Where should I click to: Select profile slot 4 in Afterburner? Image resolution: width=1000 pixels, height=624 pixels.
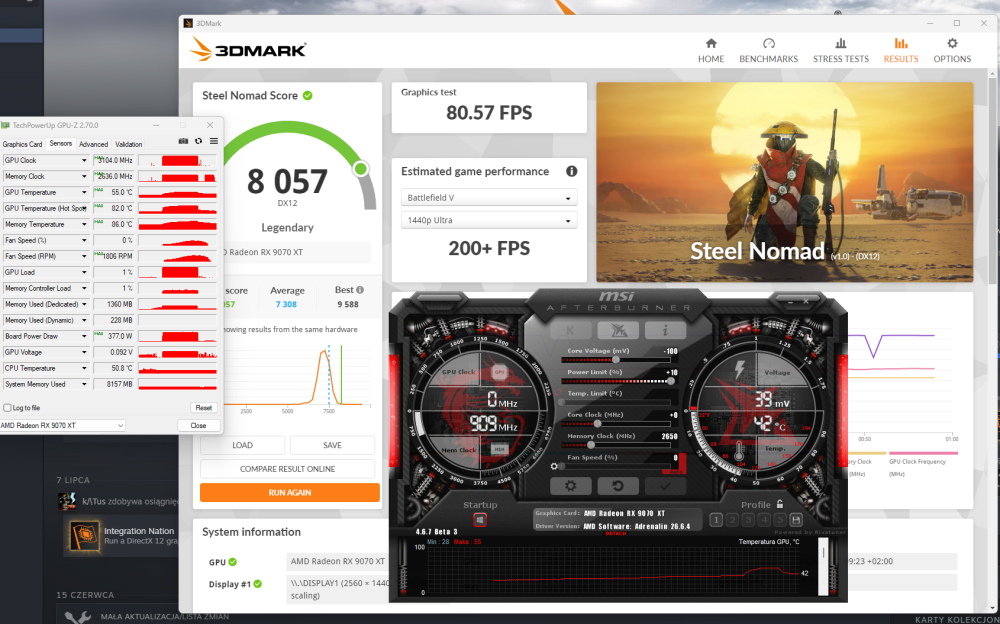(764, 520)
